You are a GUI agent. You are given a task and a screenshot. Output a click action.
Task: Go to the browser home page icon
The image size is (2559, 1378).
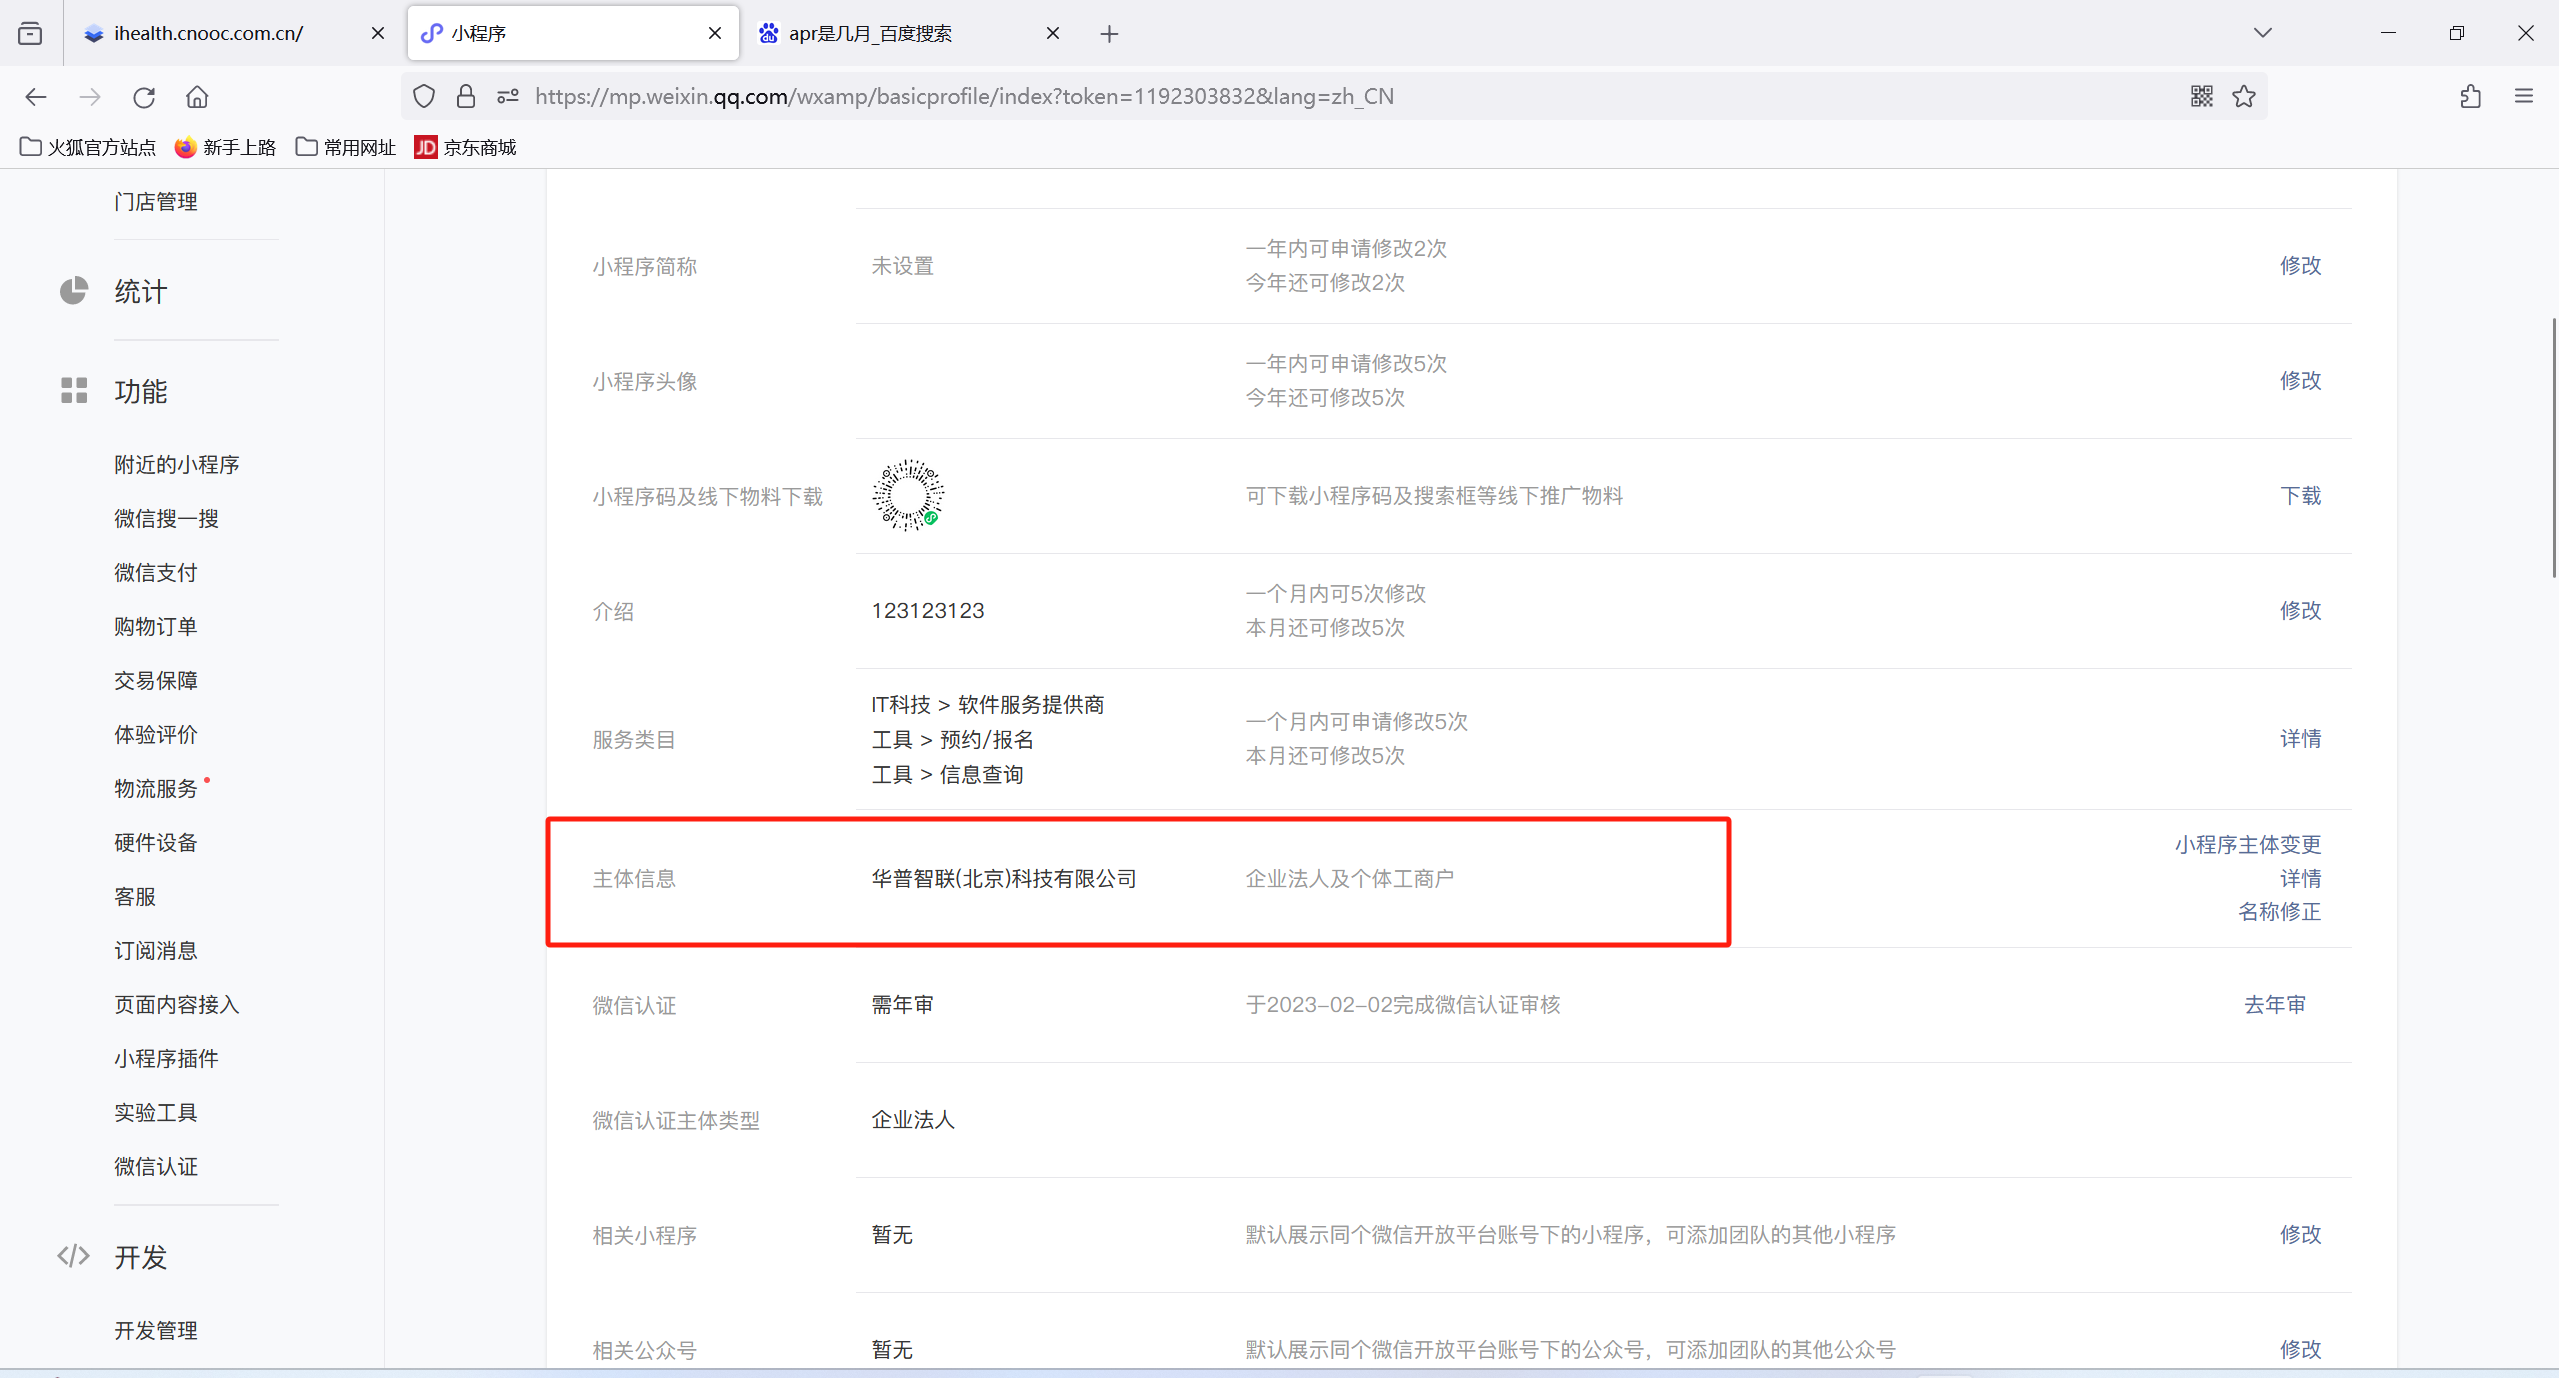point(197,97)
